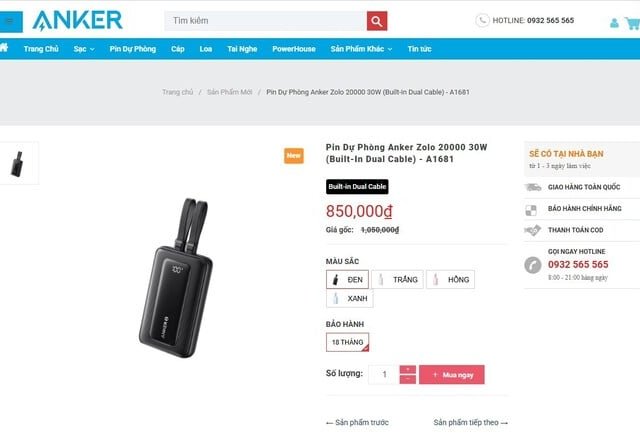This screenshot has height=438, width=640.
Task: Go to the home icon in navbar
Action: pyautogui.click(x=4, y=48)
